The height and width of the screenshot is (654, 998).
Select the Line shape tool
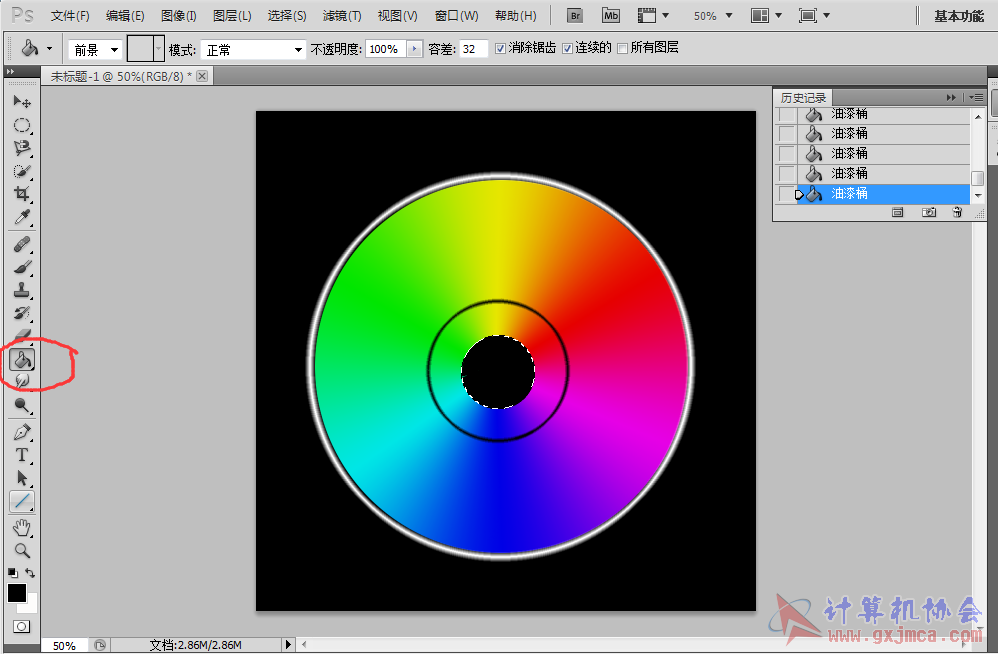pos(22,501)
